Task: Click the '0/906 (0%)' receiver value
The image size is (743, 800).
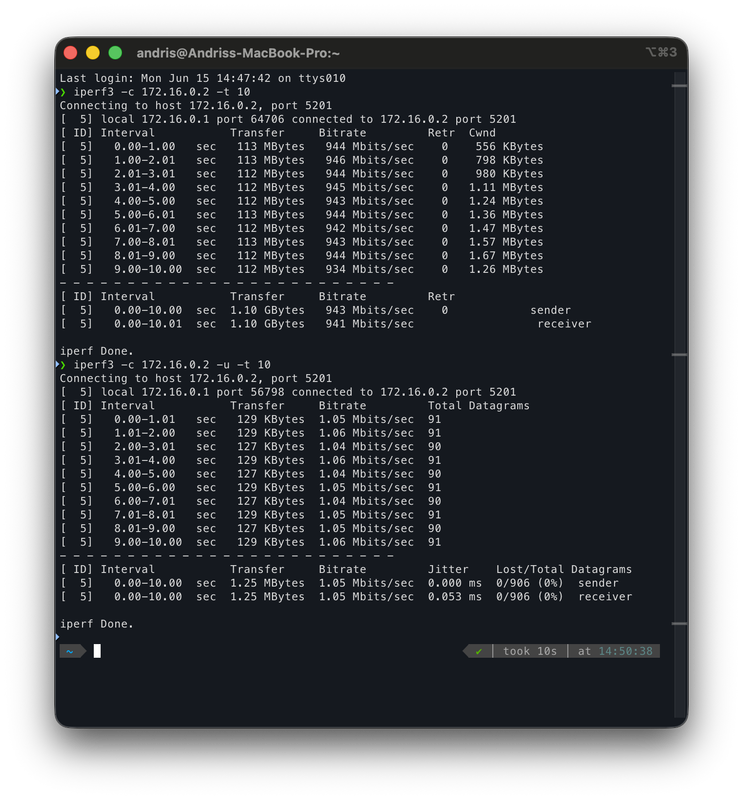Action: [x=530, y=597]
